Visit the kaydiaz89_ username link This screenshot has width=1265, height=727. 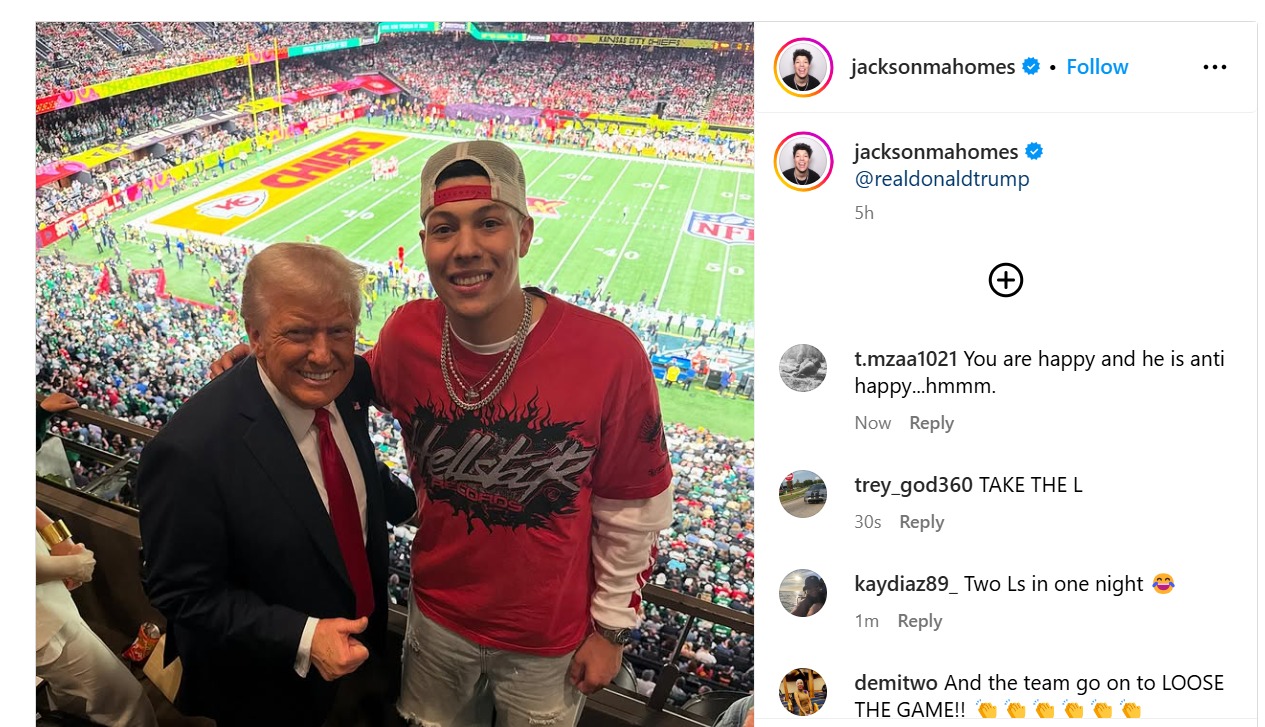[906, 584]
